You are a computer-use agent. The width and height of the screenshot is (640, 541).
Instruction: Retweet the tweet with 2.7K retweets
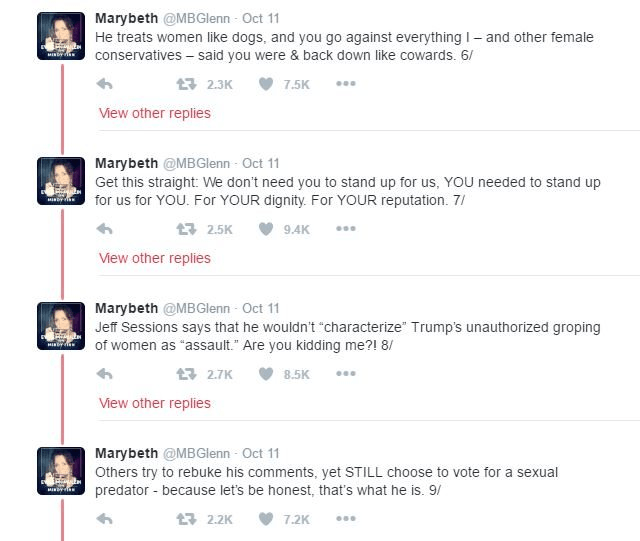185,374
